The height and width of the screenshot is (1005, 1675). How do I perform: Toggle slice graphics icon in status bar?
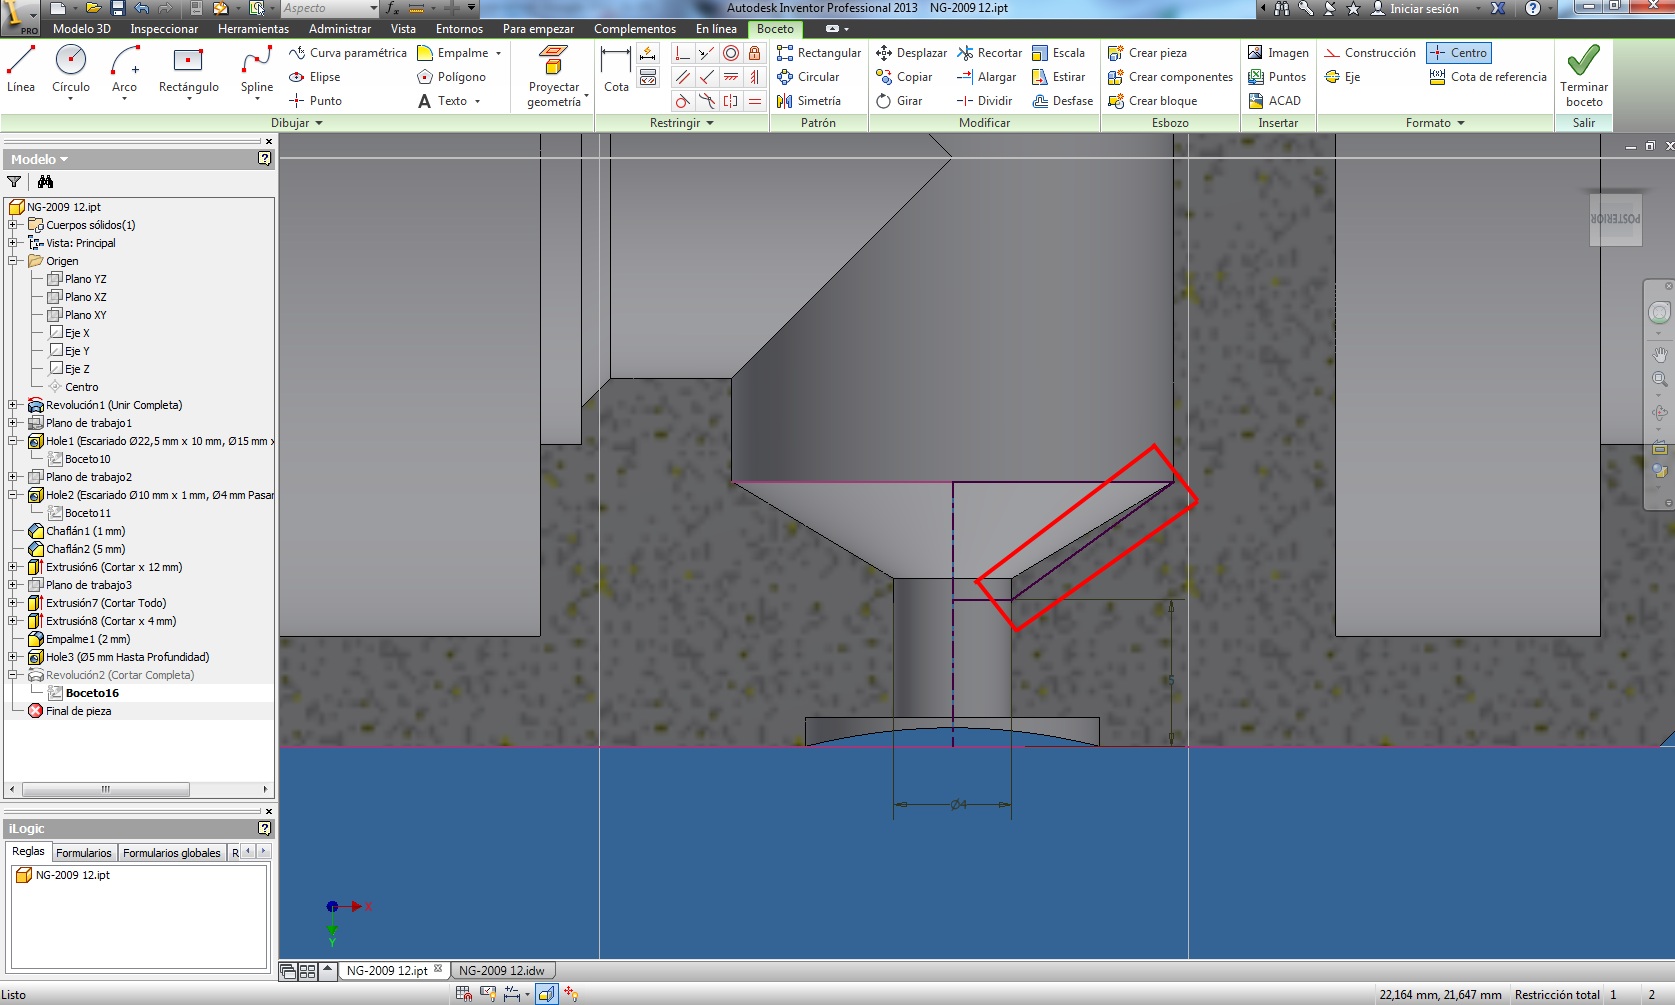coord(546,993)
